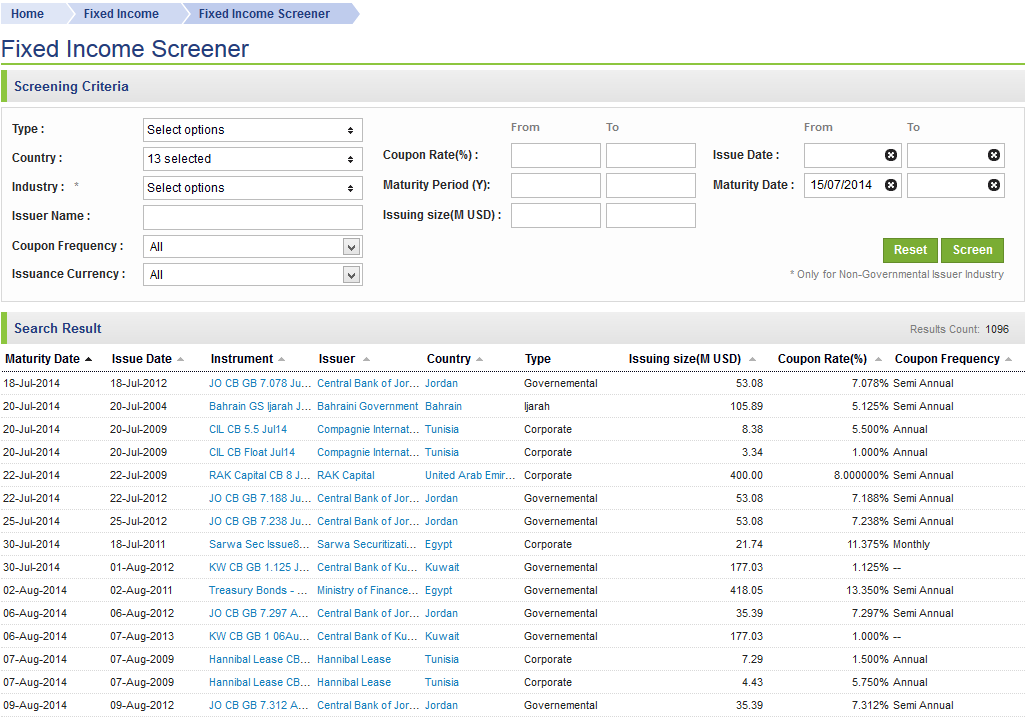The image size is (1025, 723).
Task: Clear the Maturity Date To field
Action: (x=993, y=185)
